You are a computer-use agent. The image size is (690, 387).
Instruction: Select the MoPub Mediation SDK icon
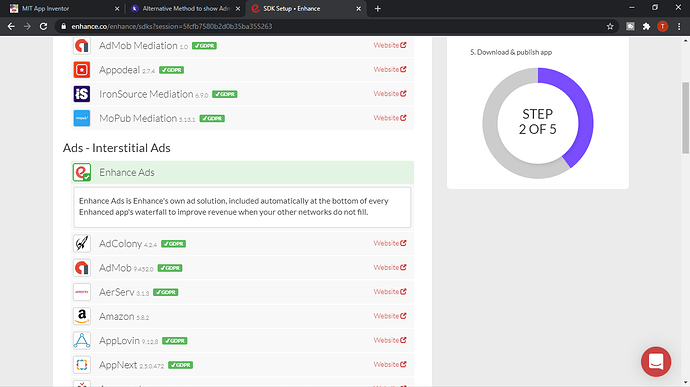(x=82, y=118)
